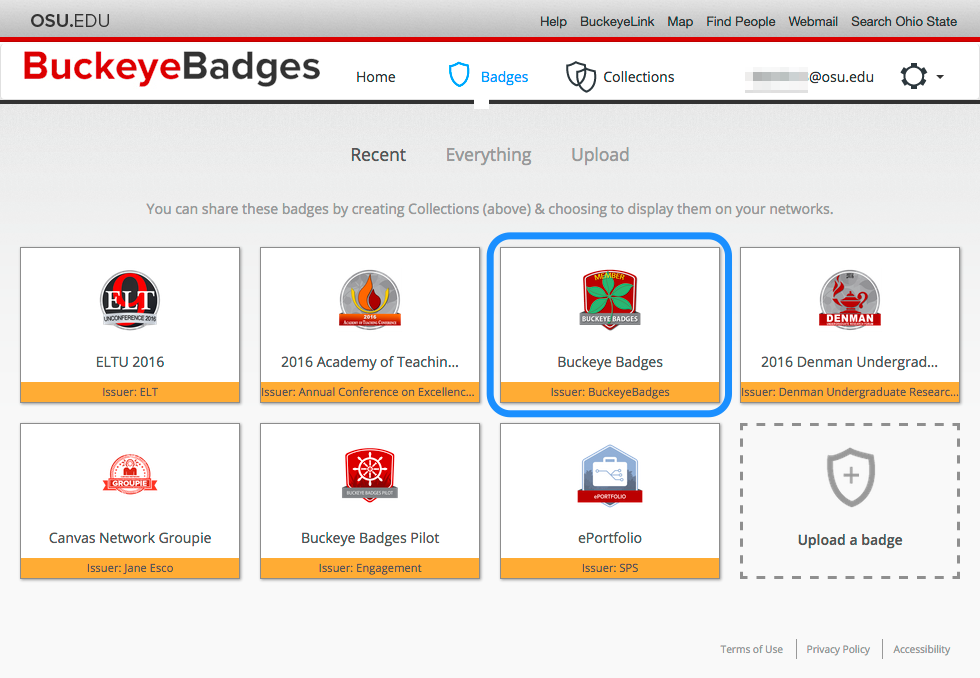Open Privacy Policy link
This screenshot has width=980, height=678.
point(838,649)
